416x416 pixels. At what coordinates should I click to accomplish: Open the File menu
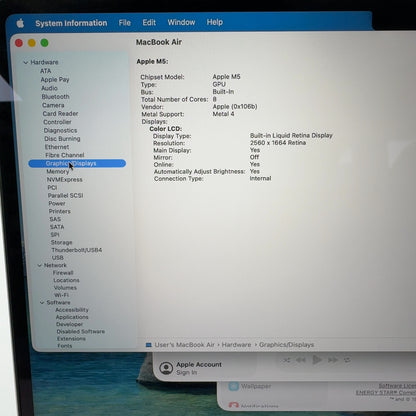(x=125, y=23)
